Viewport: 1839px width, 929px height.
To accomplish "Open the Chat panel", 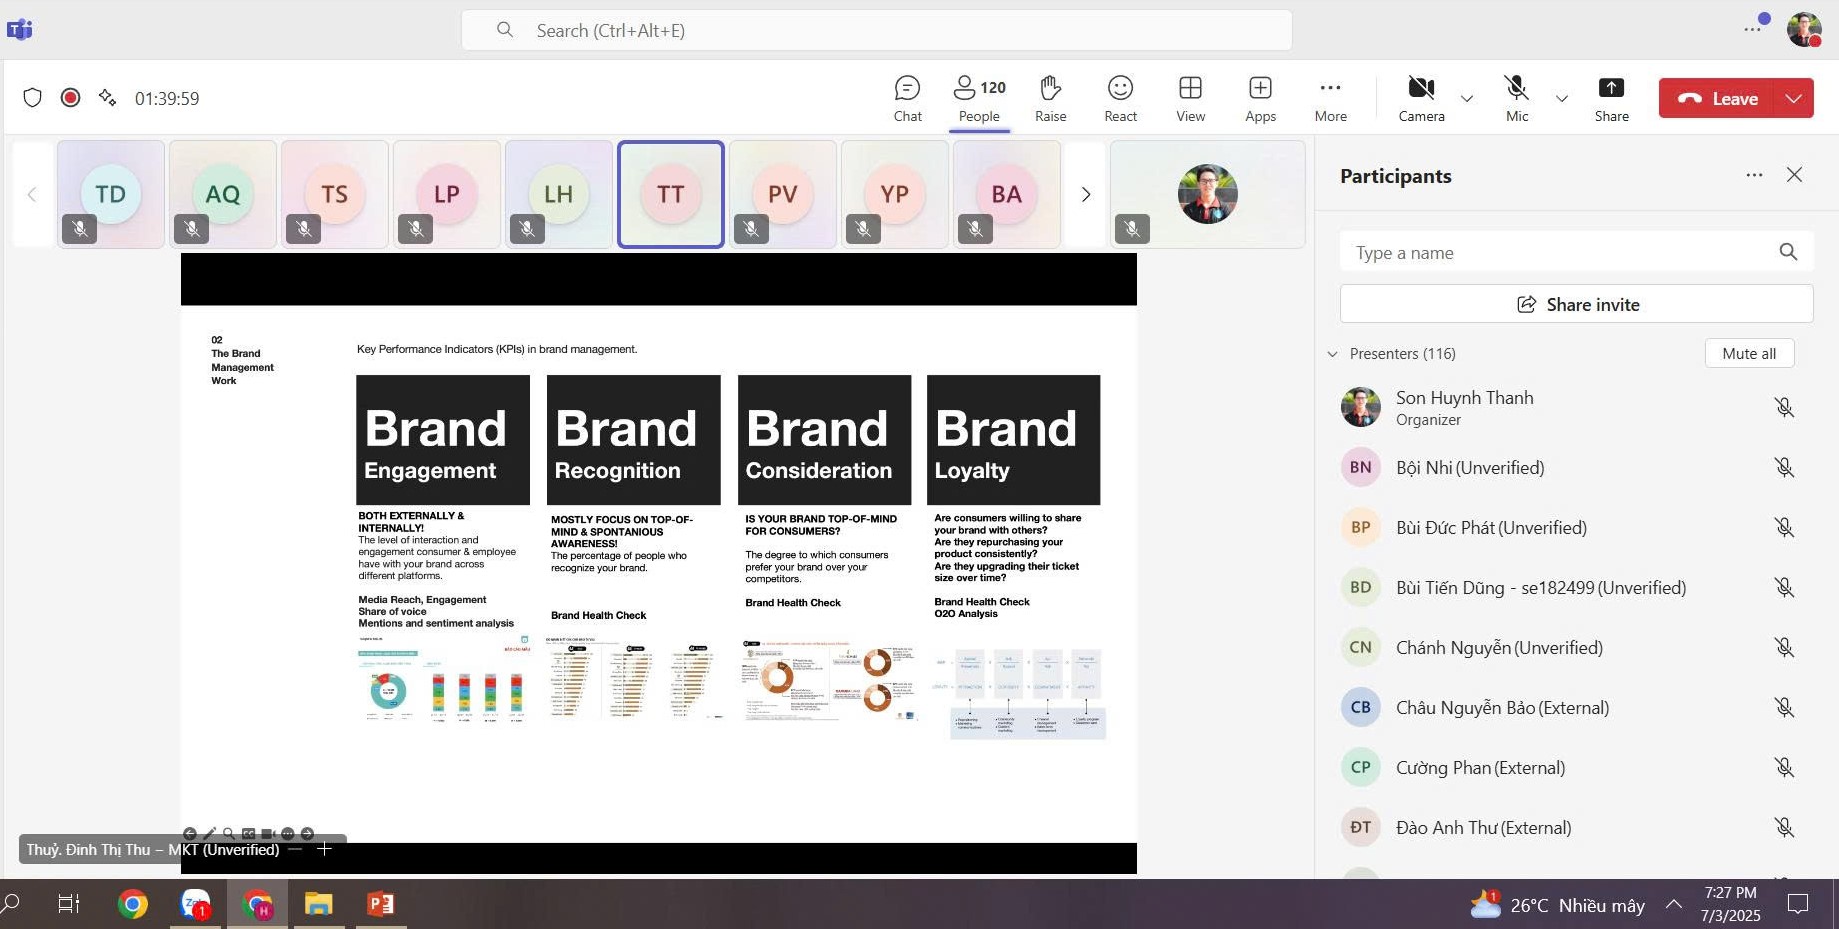I will click(907, 99).
